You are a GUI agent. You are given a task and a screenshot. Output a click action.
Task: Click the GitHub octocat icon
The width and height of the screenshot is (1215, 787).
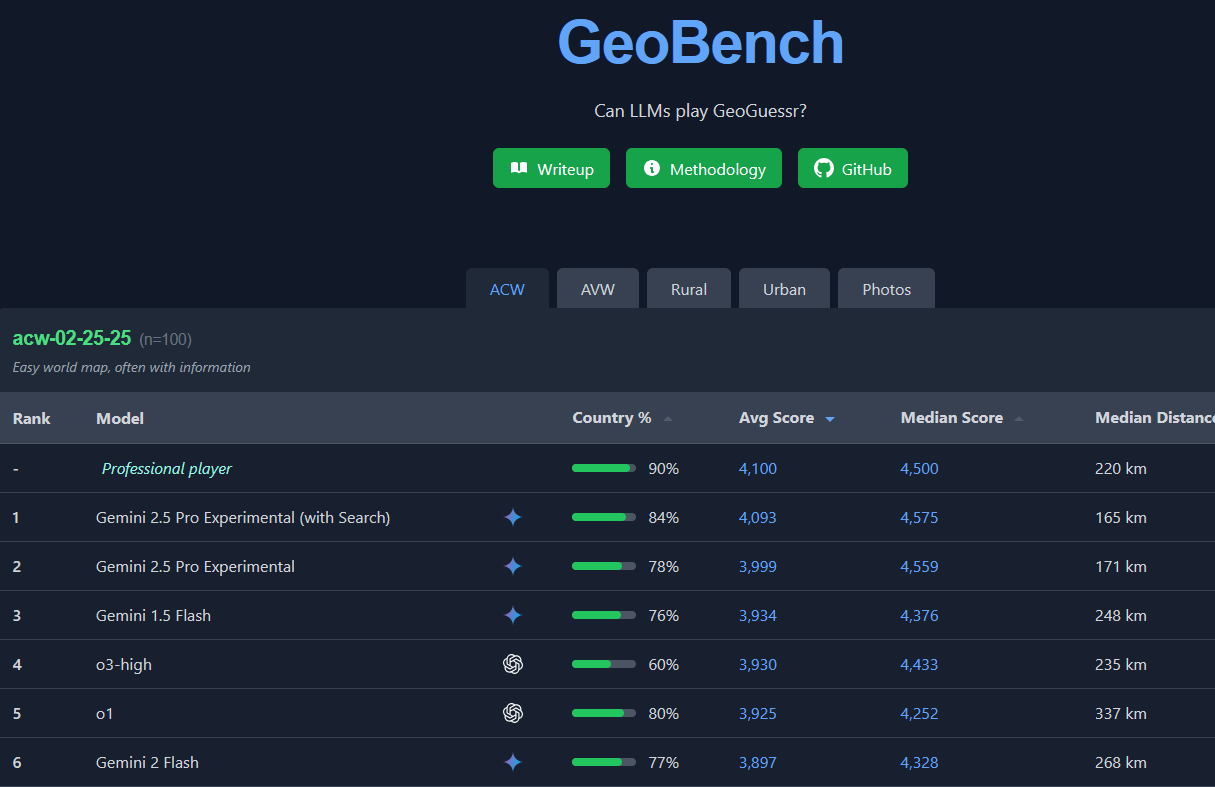coord(824,168)
